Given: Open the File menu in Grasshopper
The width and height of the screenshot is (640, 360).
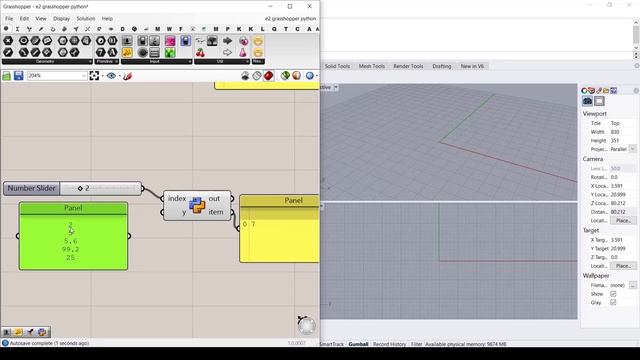Looking at the screenshot, I should pos(9,19).
